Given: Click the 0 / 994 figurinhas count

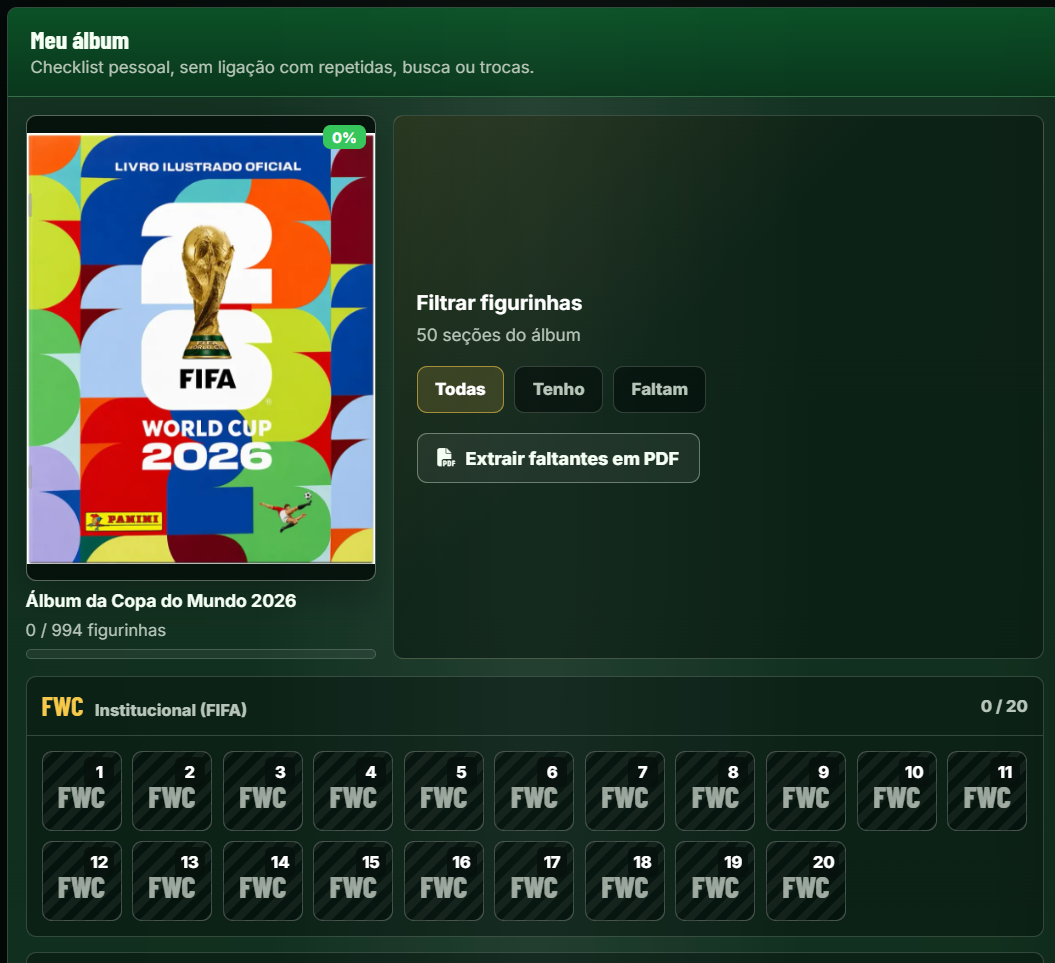Looking at the screenshot, I should point(96,630).
